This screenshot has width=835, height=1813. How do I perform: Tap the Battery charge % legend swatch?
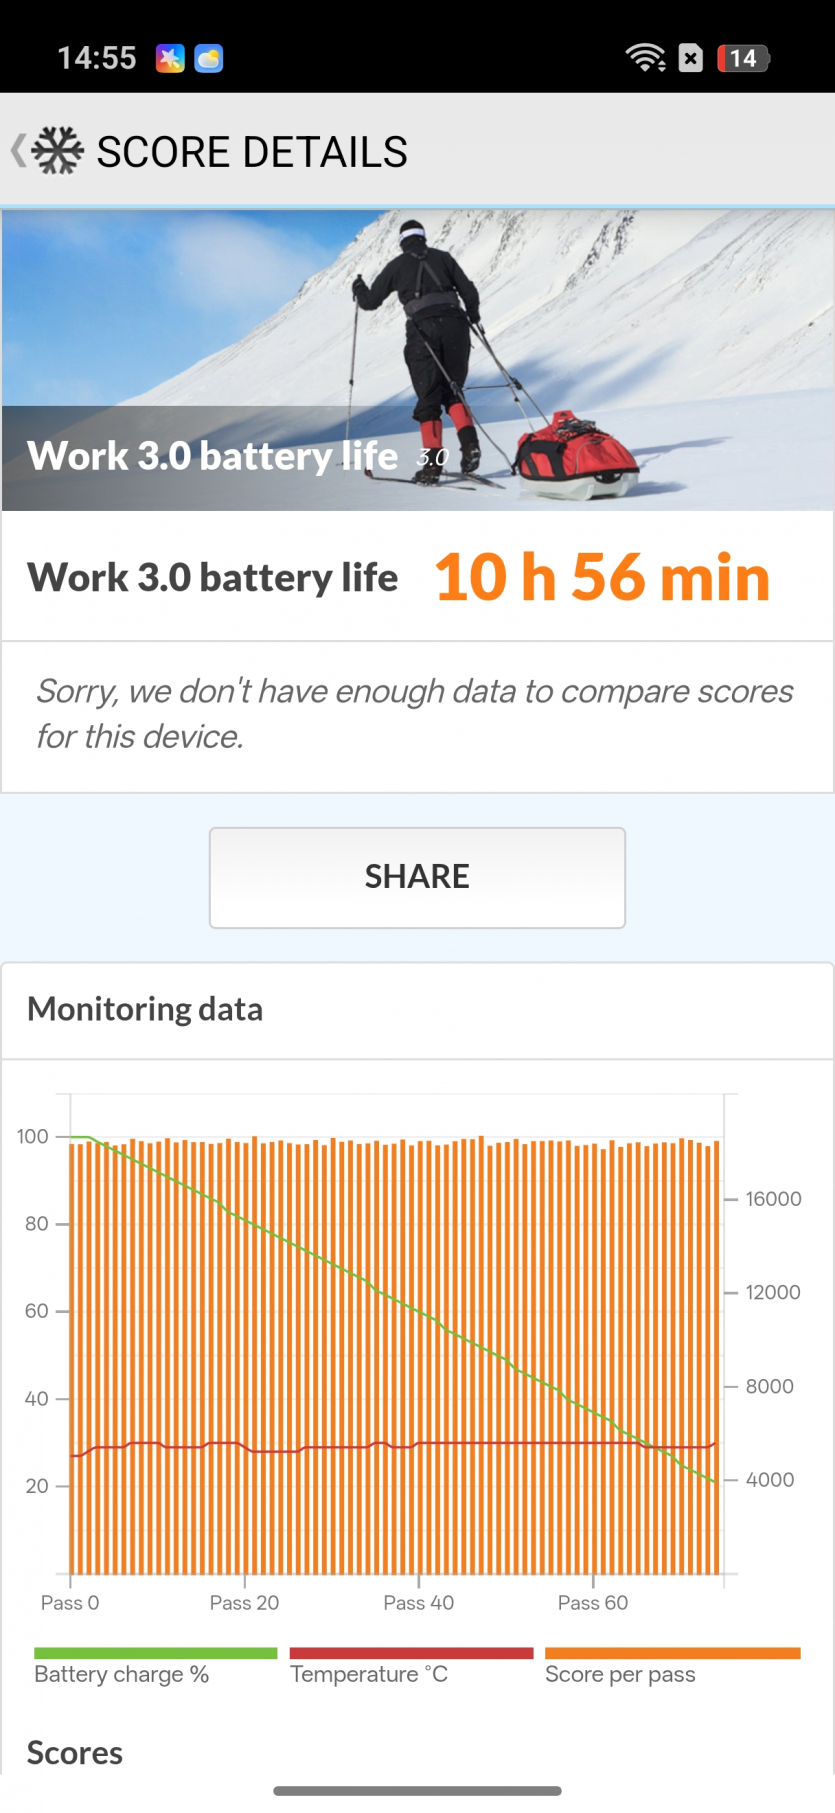(155, 1653)
